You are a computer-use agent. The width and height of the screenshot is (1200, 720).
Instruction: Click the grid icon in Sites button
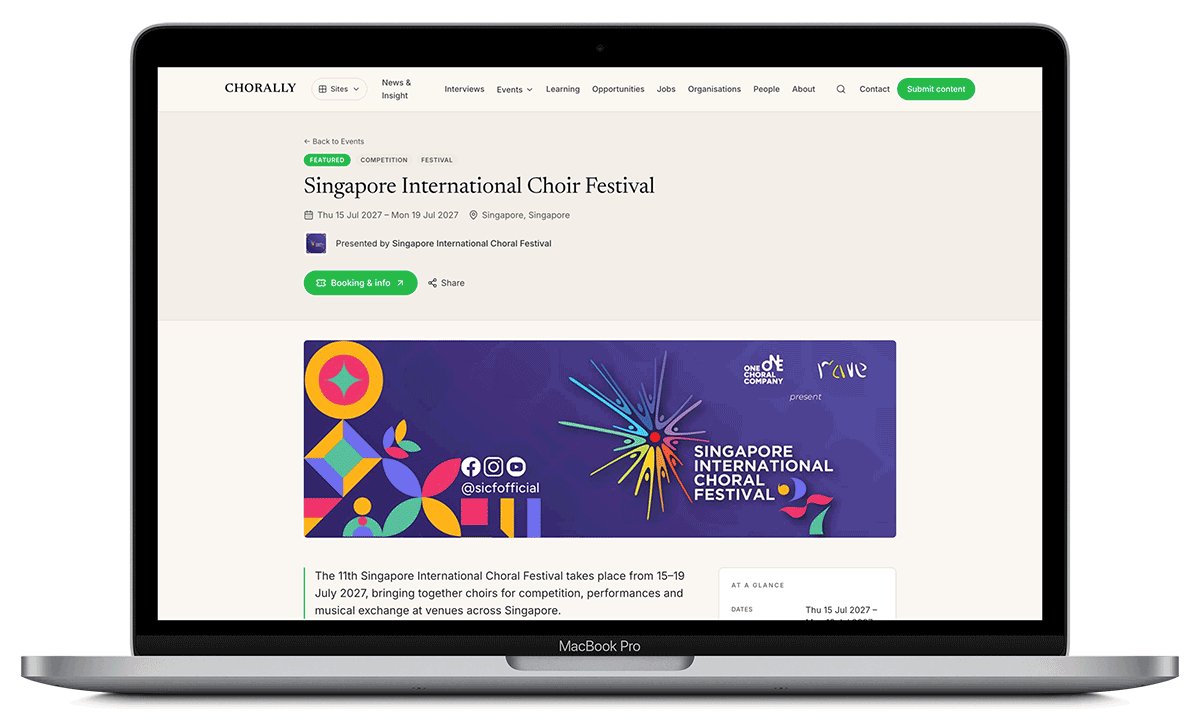(x=323, y=89)
